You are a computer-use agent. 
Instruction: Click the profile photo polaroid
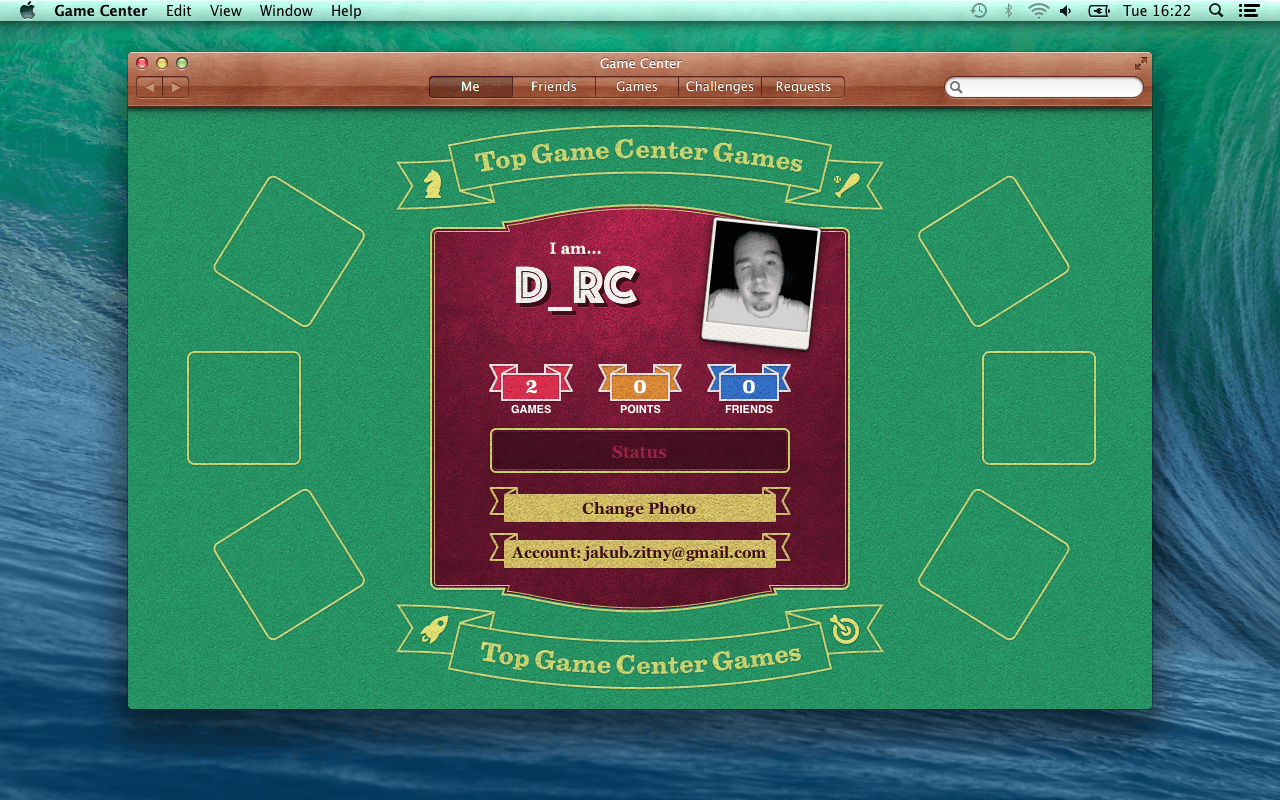(x=761, y=282)
